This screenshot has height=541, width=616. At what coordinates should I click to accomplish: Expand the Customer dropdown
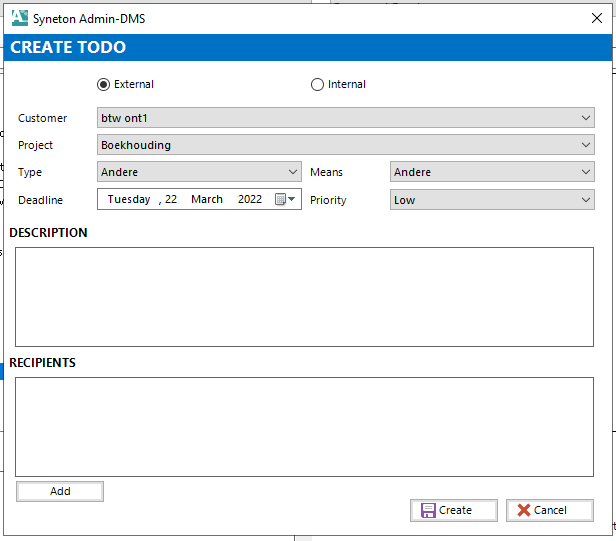586,118
